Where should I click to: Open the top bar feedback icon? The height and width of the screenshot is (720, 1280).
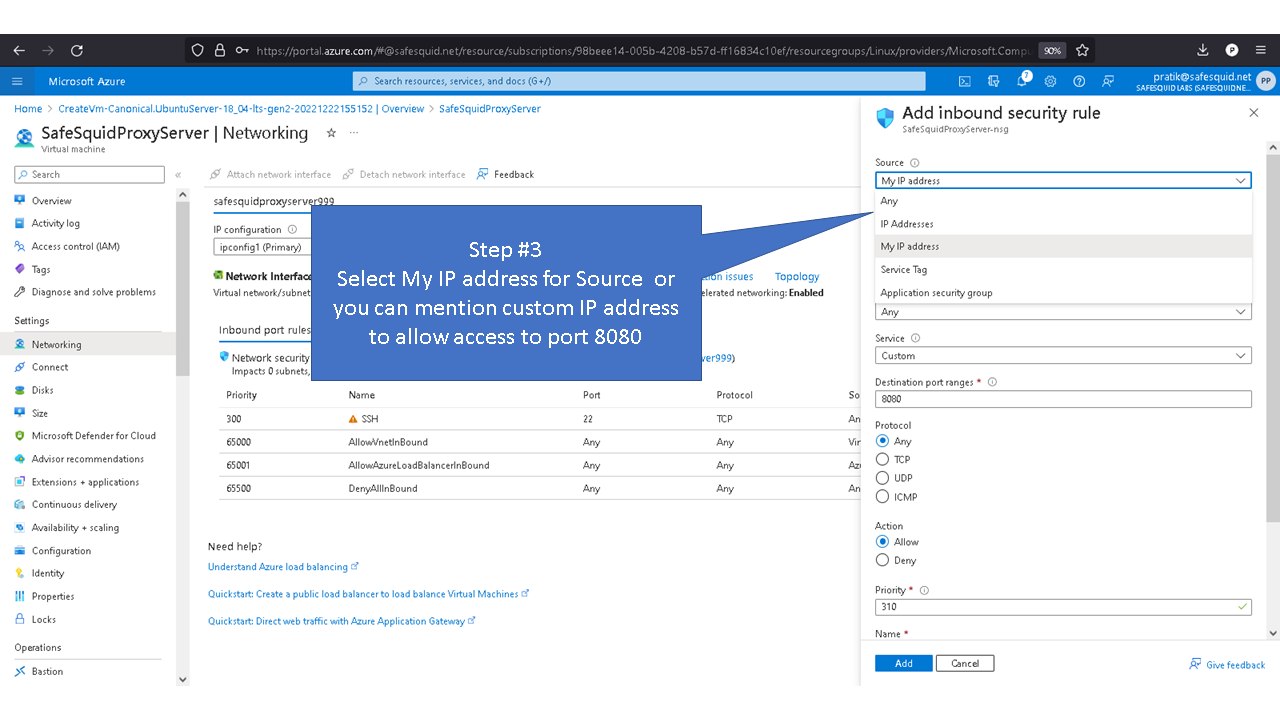point(1108,82)
